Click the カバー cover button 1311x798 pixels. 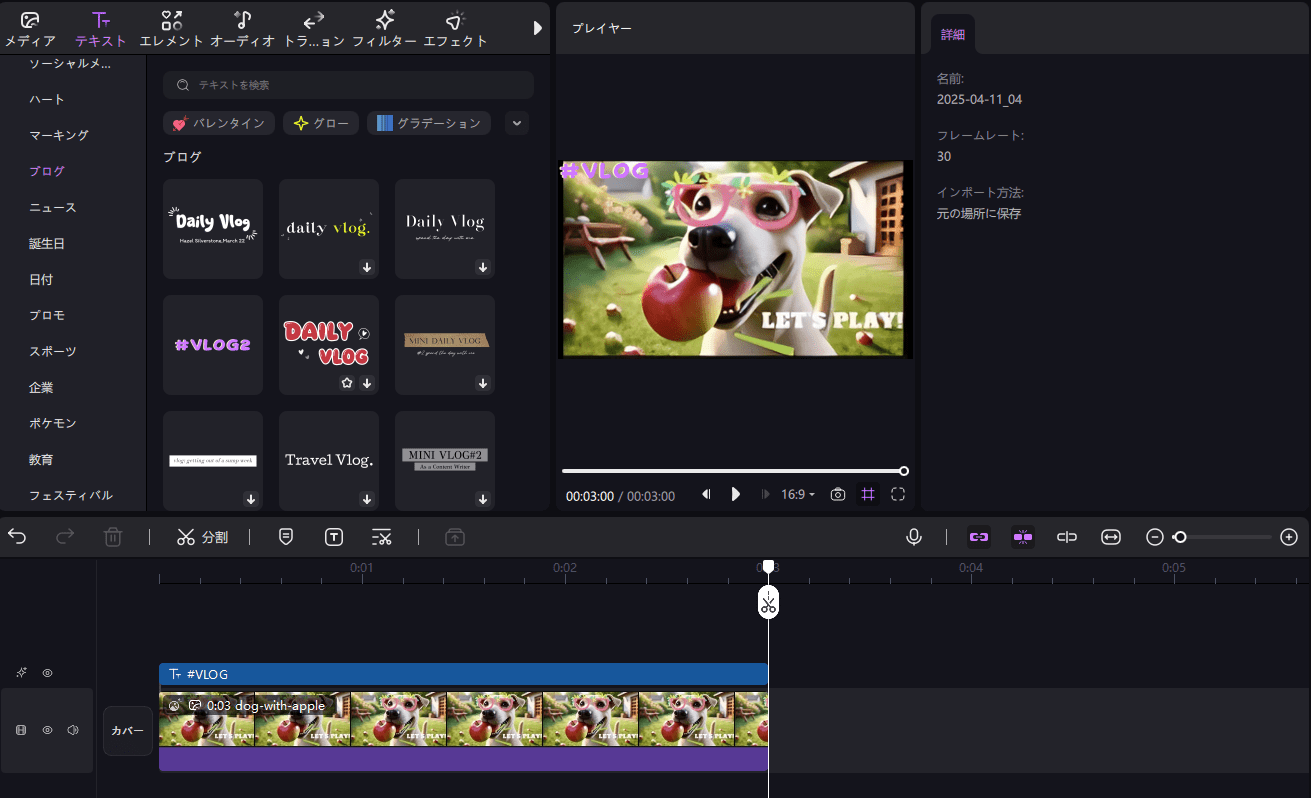click(x=128, y=731)
